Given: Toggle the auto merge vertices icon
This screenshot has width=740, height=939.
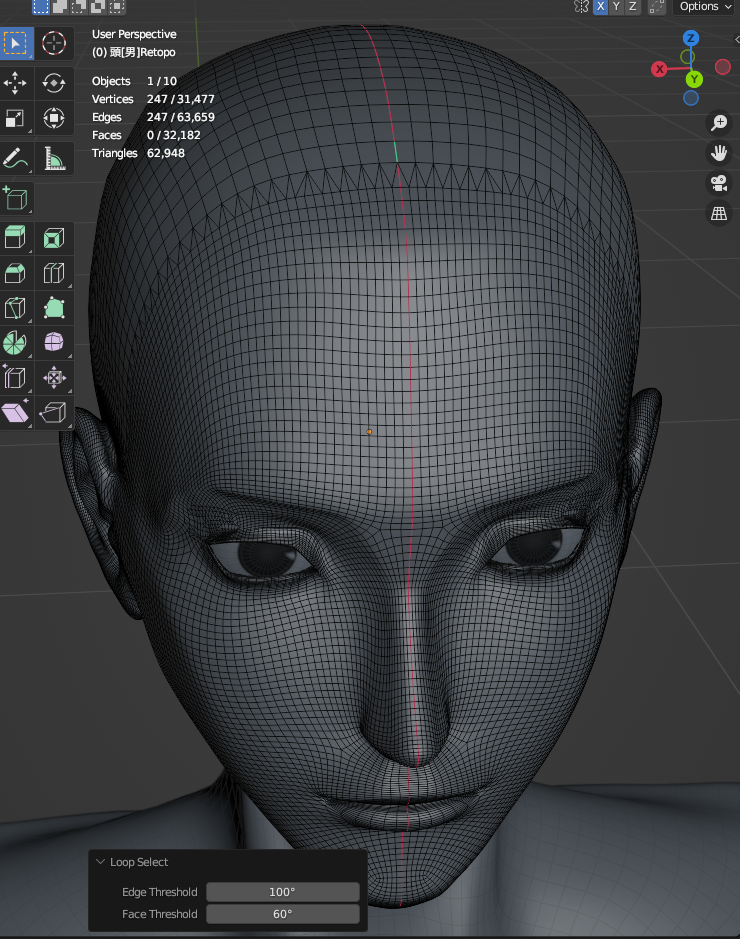Looking at the screenshot, I should (x=657, y=7).
